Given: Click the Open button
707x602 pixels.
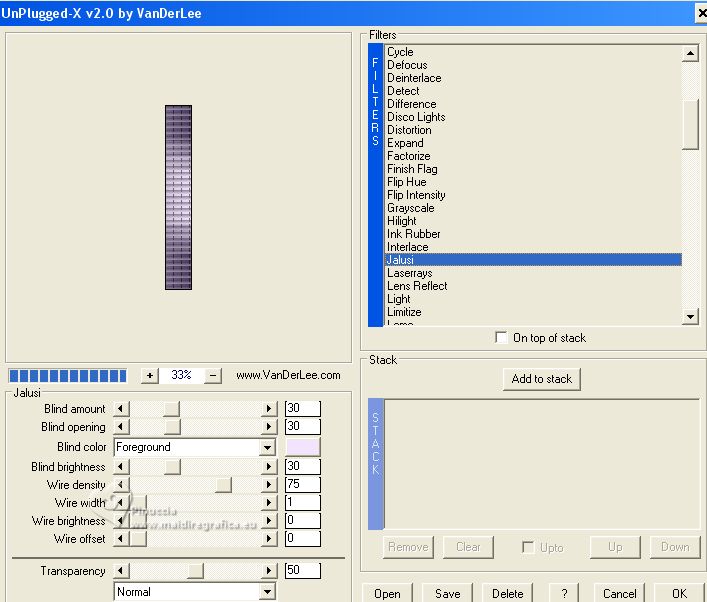Looking at the screenshot, I should click(387, 593).
